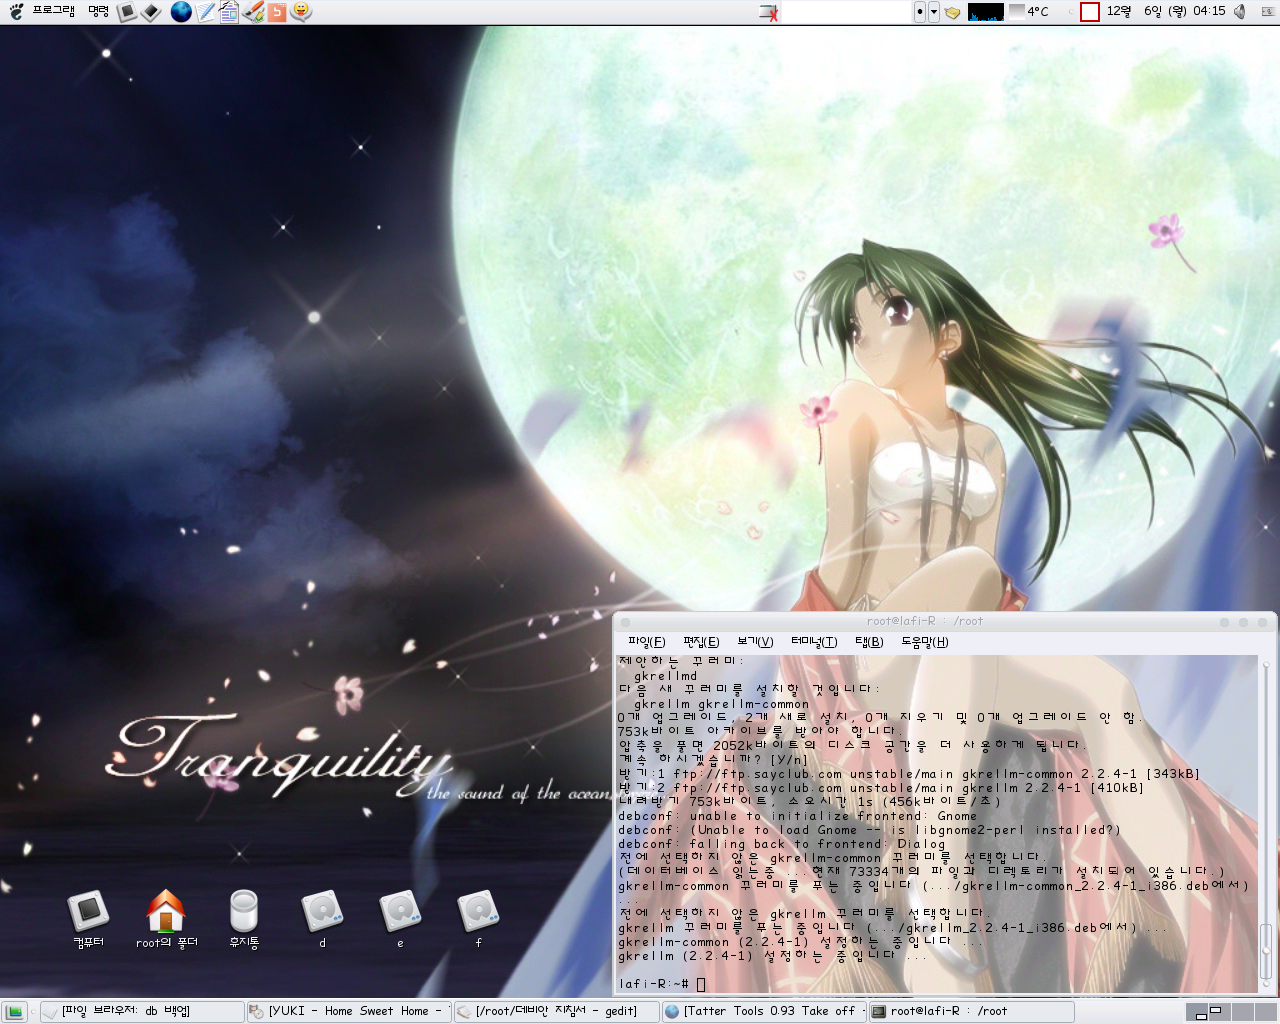Launch the blue globe web browser
The width and height of the screenshot is (1280, 1024).
(181, 12)
